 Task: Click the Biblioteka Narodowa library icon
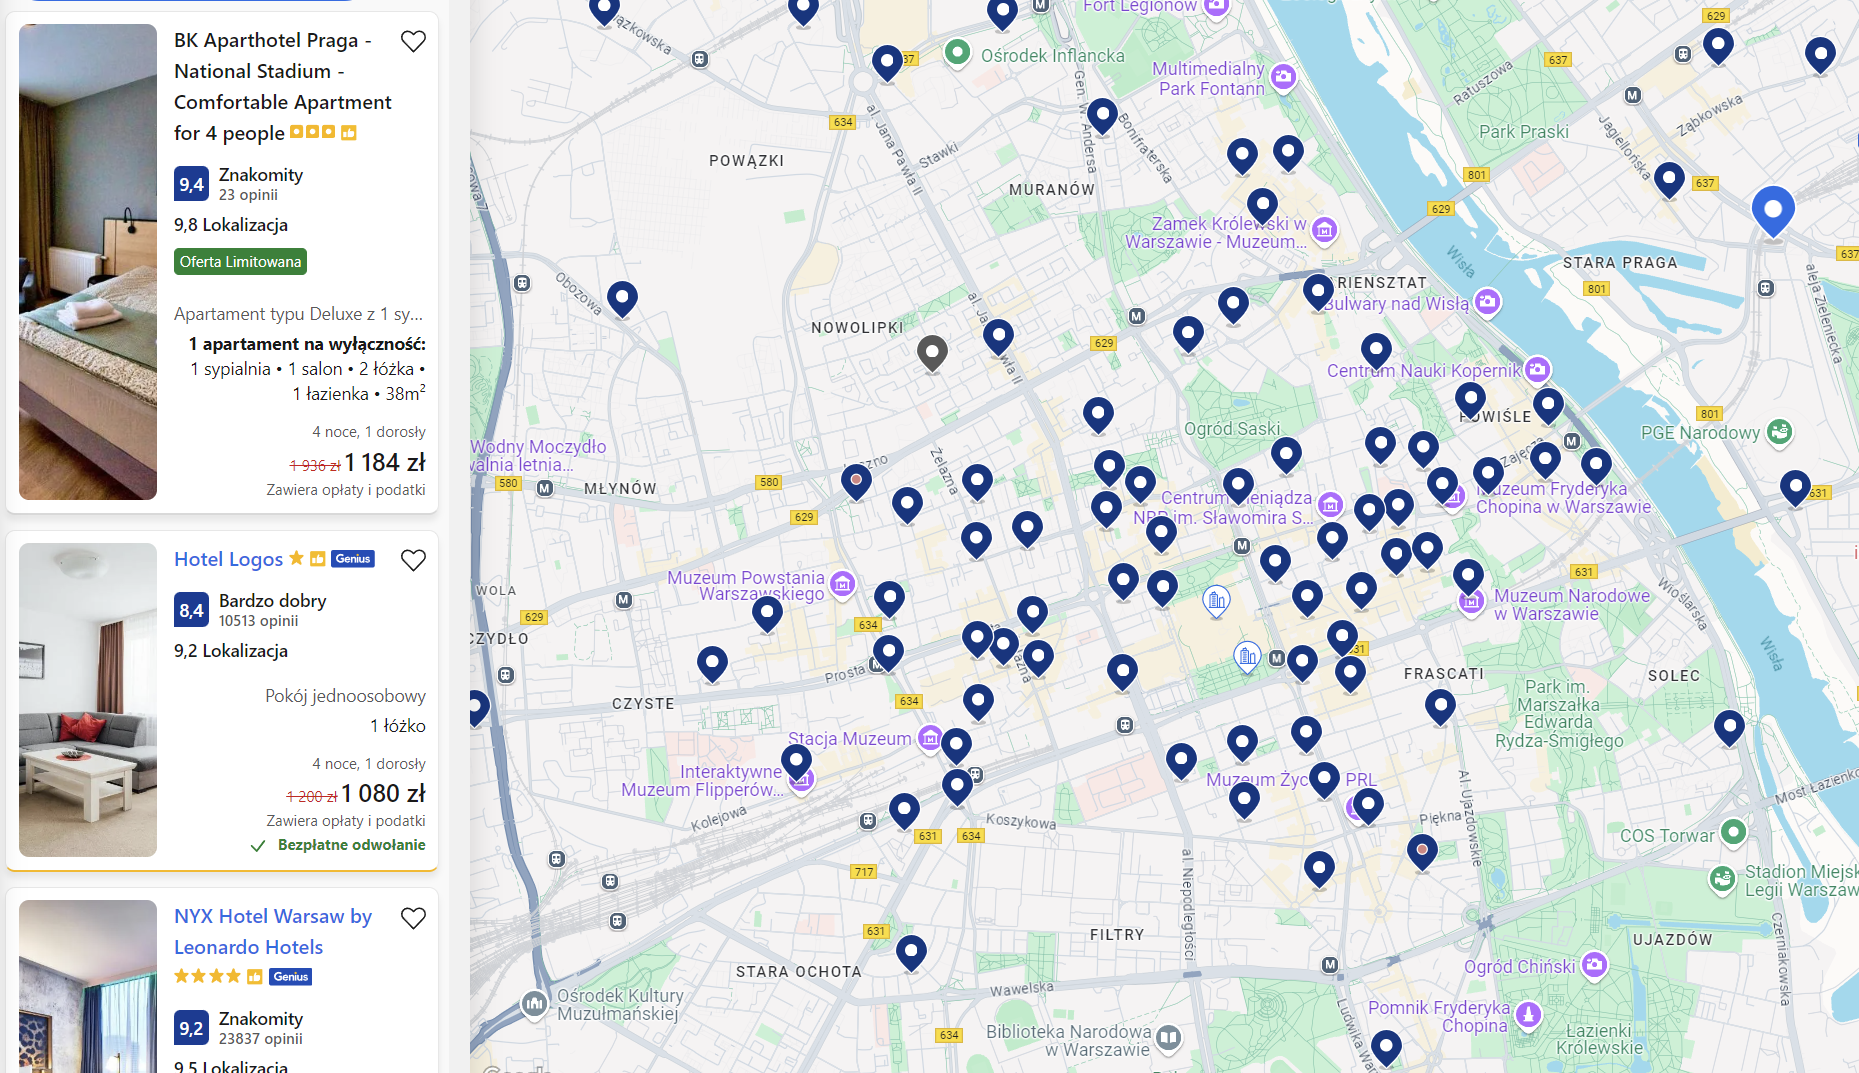[x=1168, y=1039]
